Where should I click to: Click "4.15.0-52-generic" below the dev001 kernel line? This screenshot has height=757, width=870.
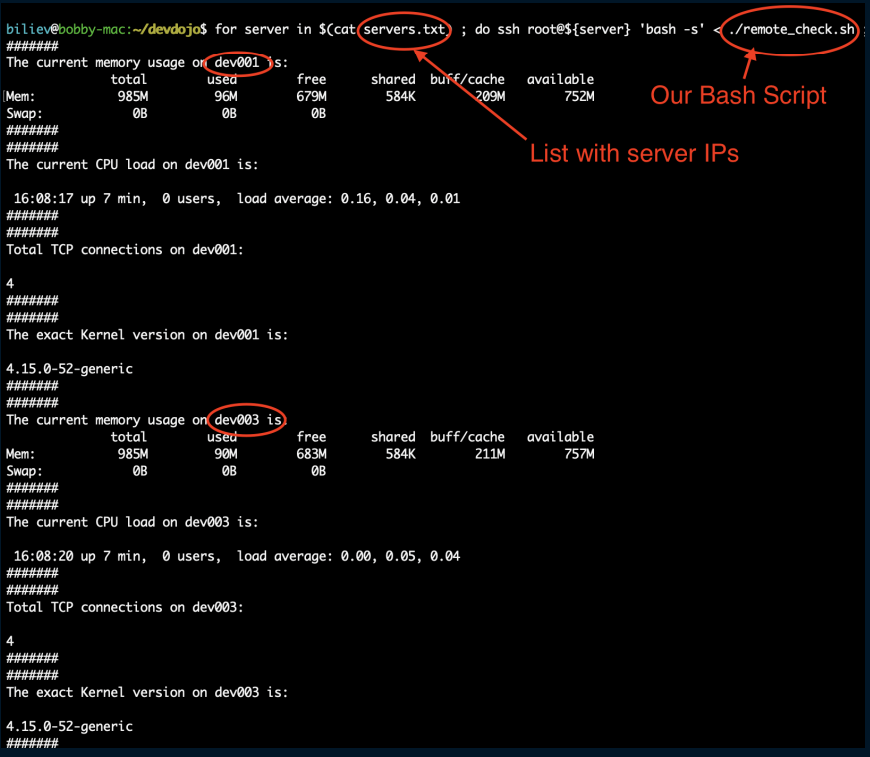(69, 369)
